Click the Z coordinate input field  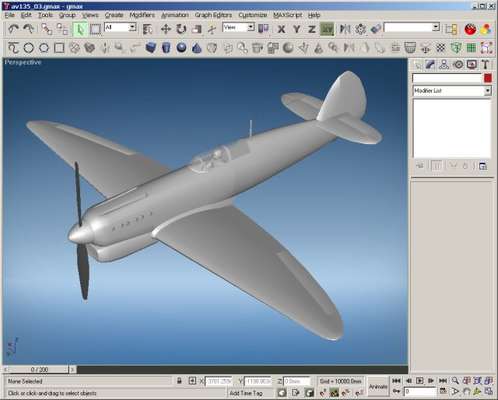pos(297,381)
